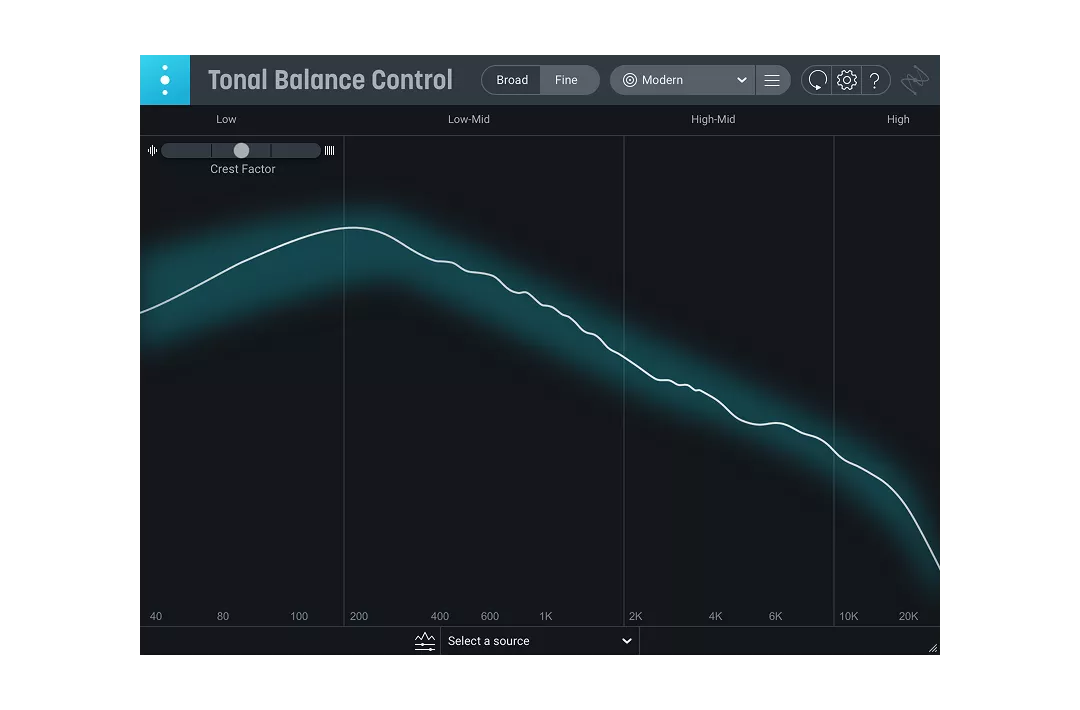Image resolution: width=1080 pixels, height=710 pixels.
Task: Click the EQ curve icon beside Select a source
Action: (425, 641)
